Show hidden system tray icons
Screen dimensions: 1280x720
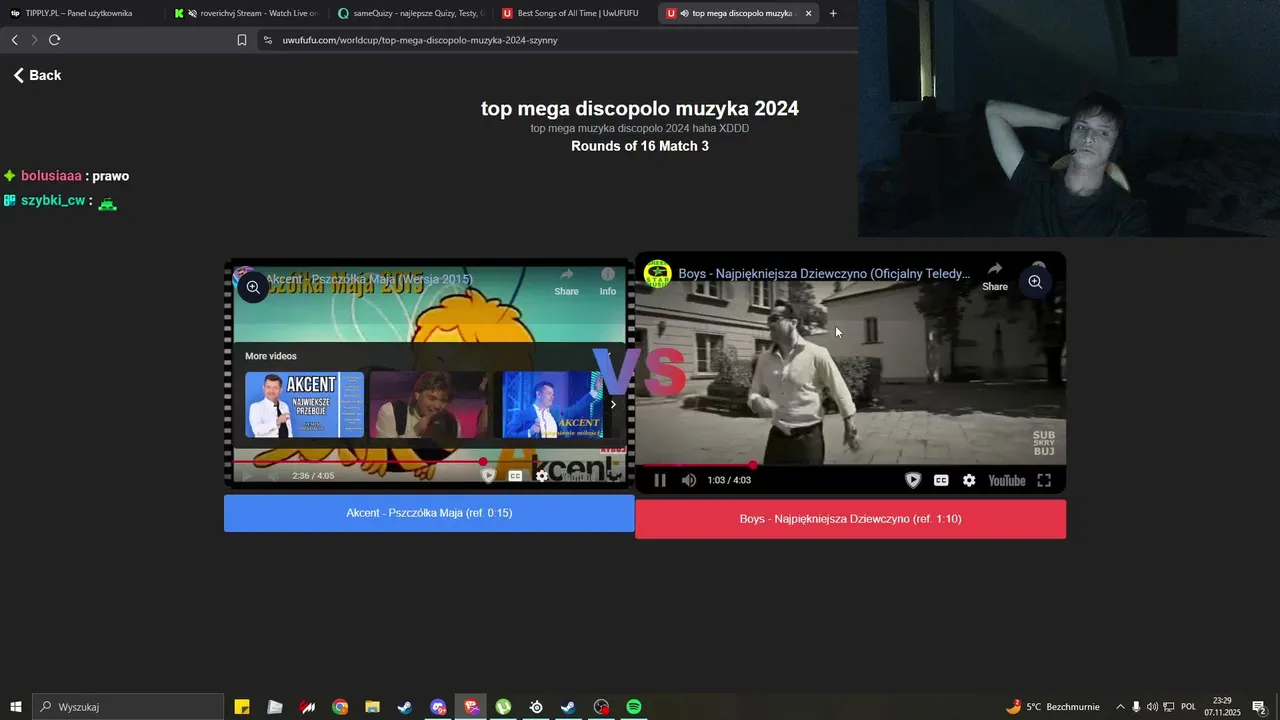click(x=1120, y=707)
